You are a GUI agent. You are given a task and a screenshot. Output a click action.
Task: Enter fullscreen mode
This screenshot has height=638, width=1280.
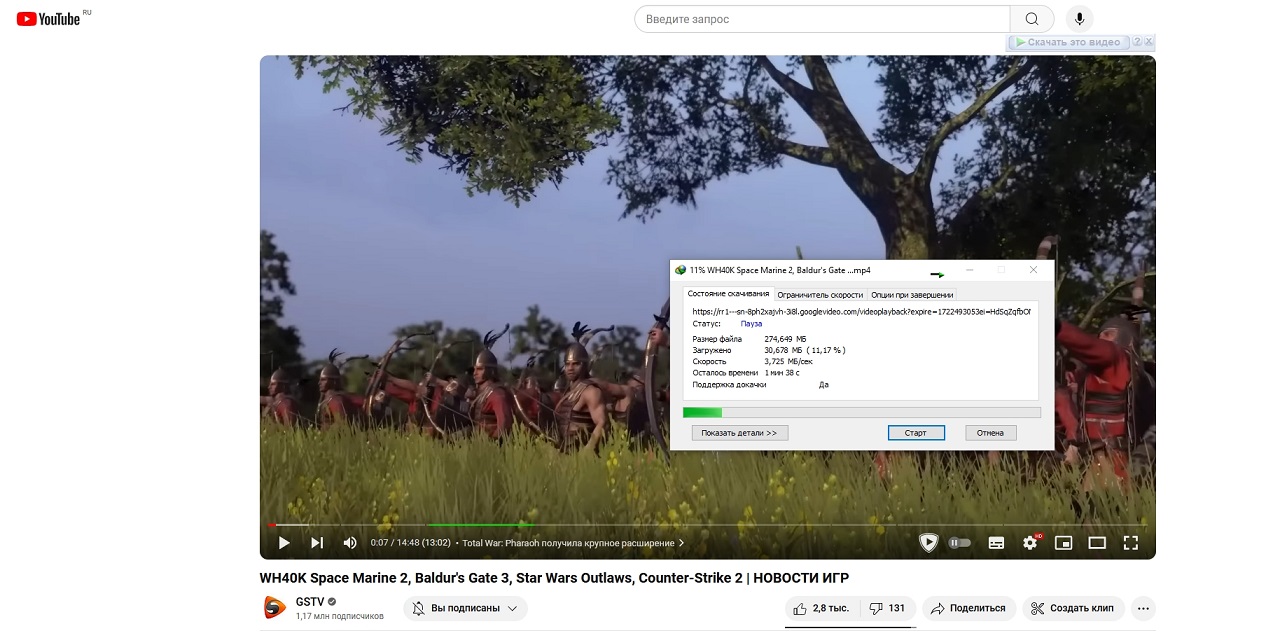(x=1131, y=543)
